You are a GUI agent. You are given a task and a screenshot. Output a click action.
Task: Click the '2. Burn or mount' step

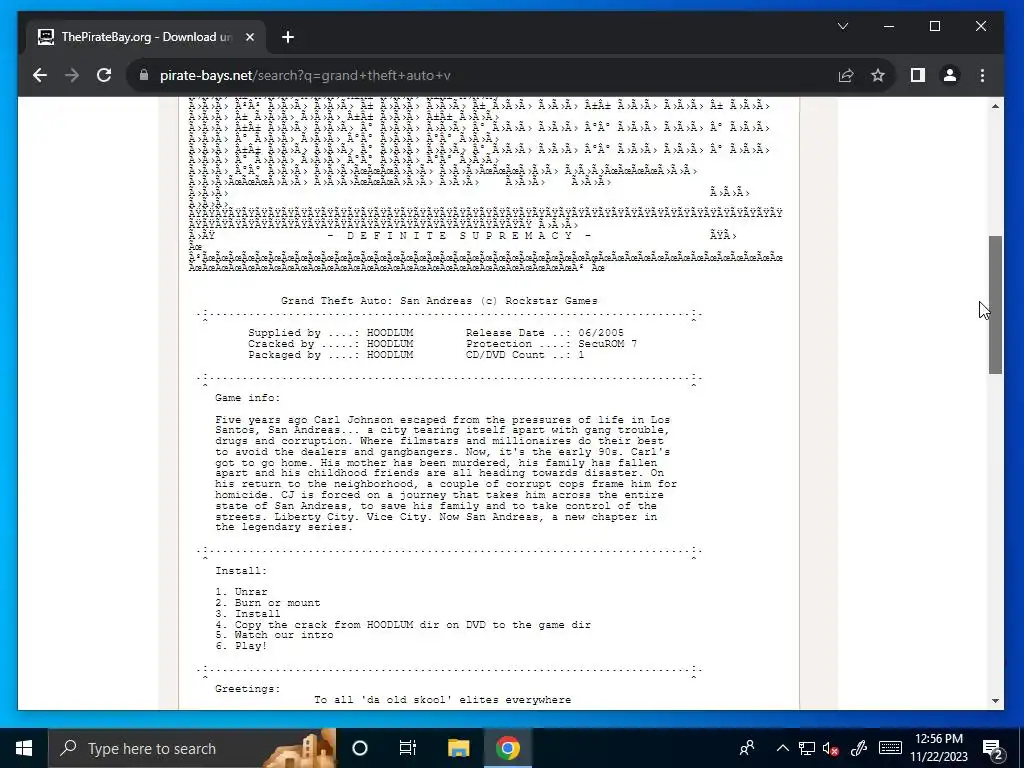pyautogui.click(x=268, y=603)
